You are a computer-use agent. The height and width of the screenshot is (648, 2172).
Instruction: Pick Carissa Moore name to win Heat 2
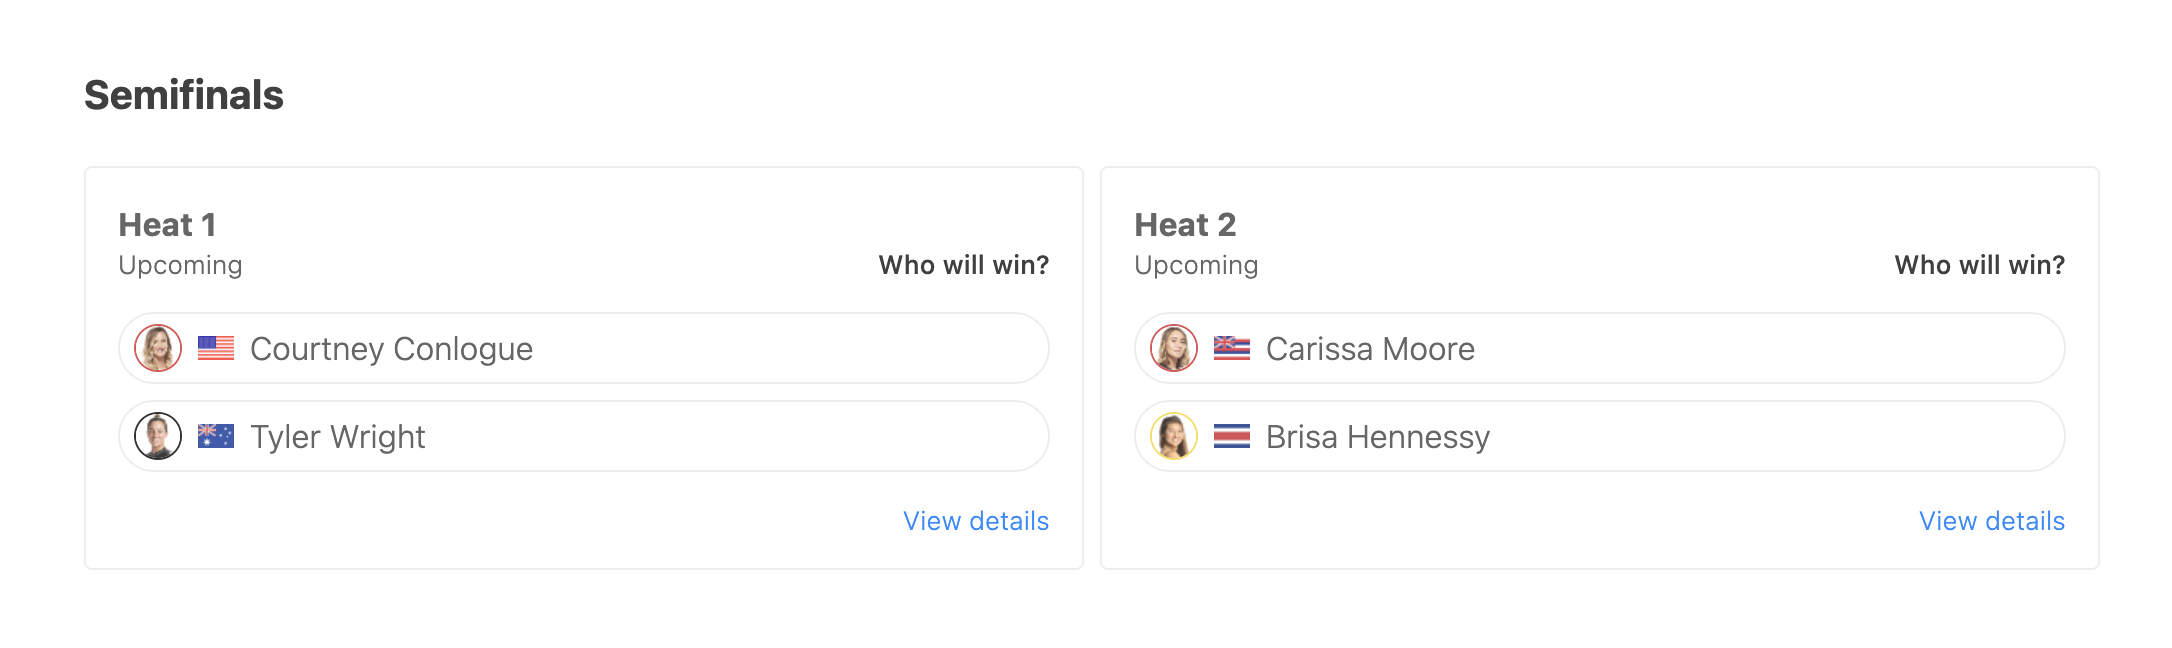1370,349
